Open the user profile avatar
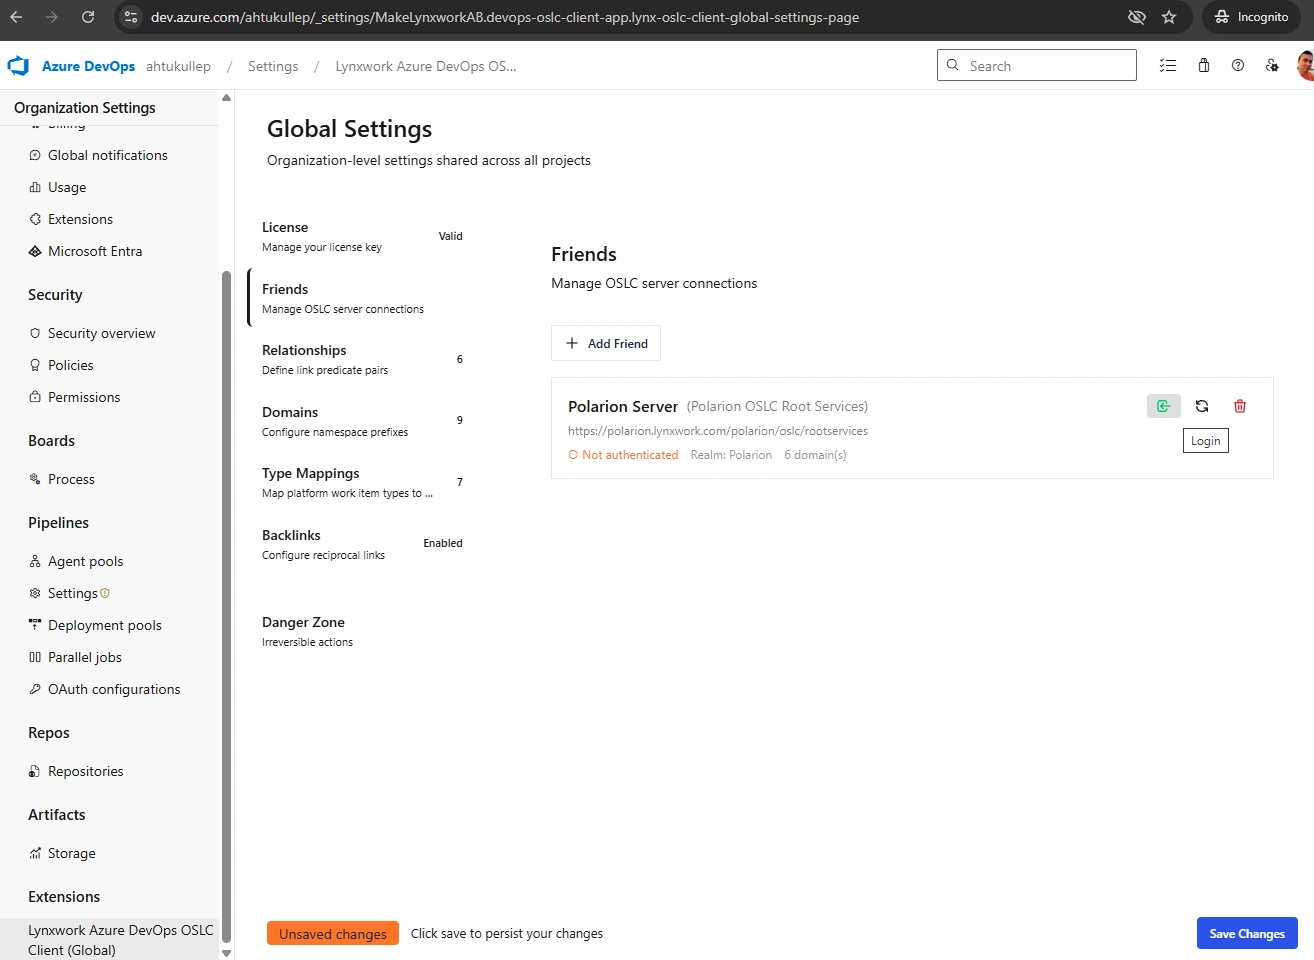This screenshot has height=960, width=1314. click(1305, 66)
